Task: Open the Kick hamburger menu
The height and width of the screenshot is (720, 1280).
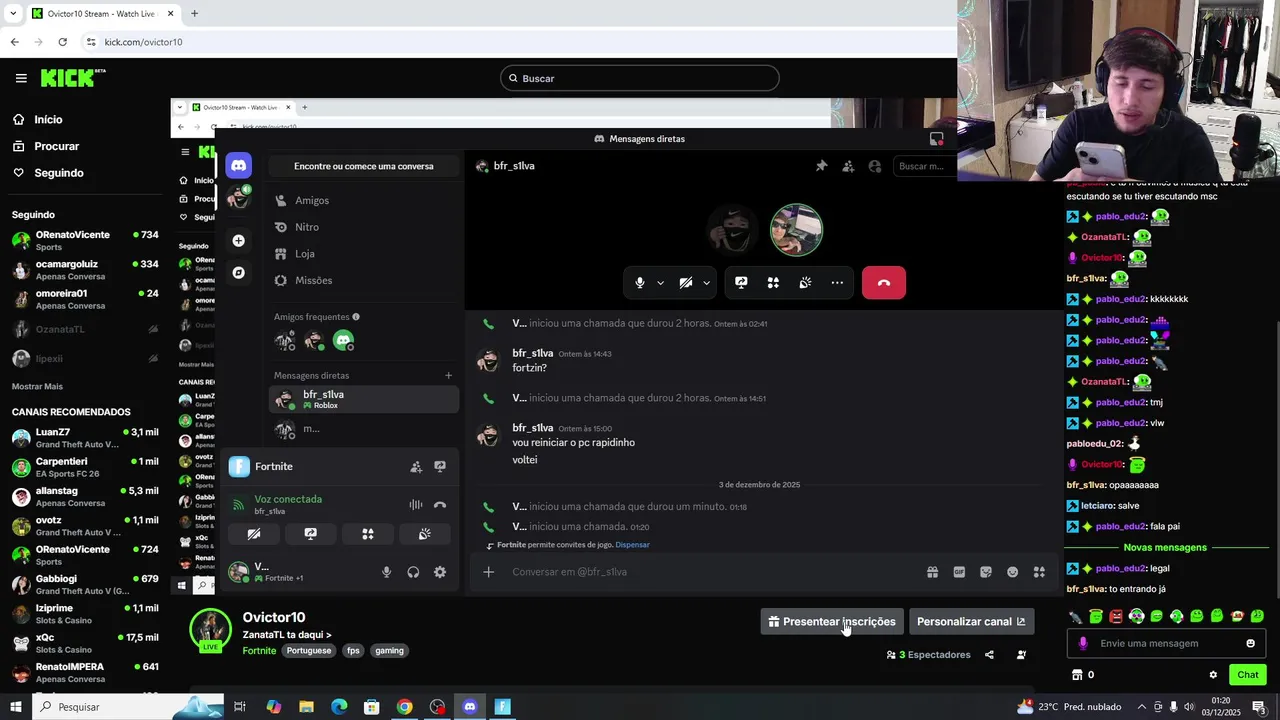Action: point(21,78)
